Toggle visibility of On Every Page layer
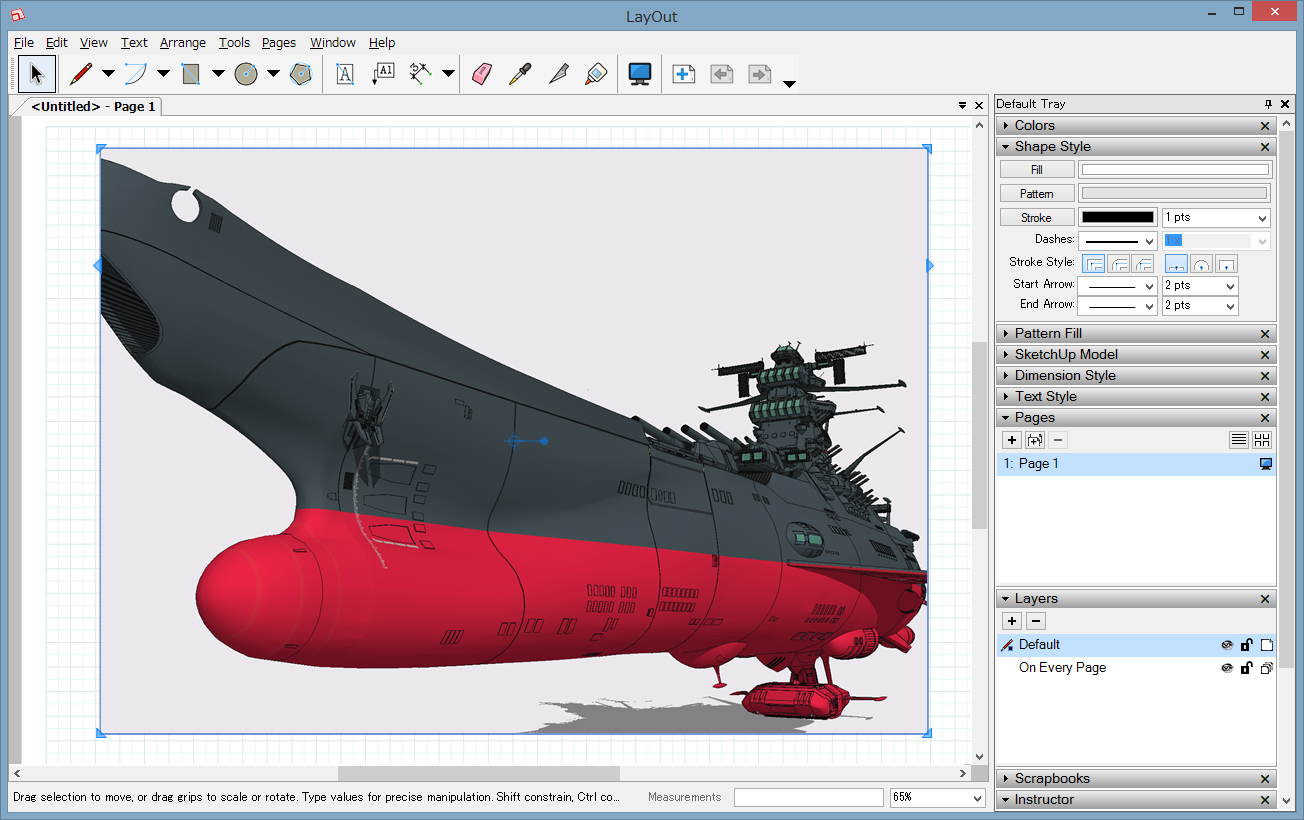 (x=1227, y=668)
